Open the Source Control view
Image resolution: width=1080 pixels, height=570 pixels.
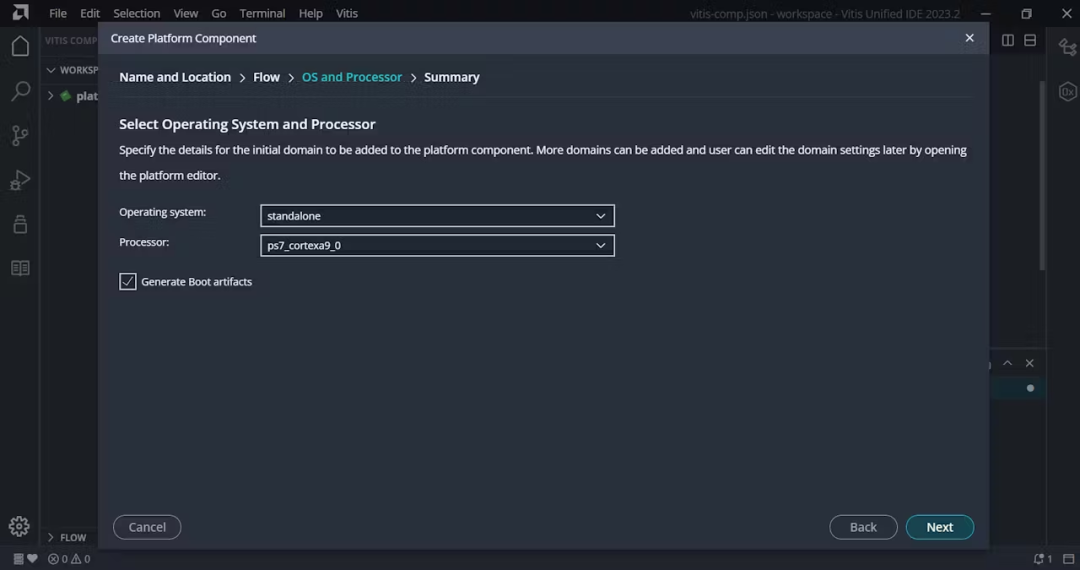click(x=21, y=136)
